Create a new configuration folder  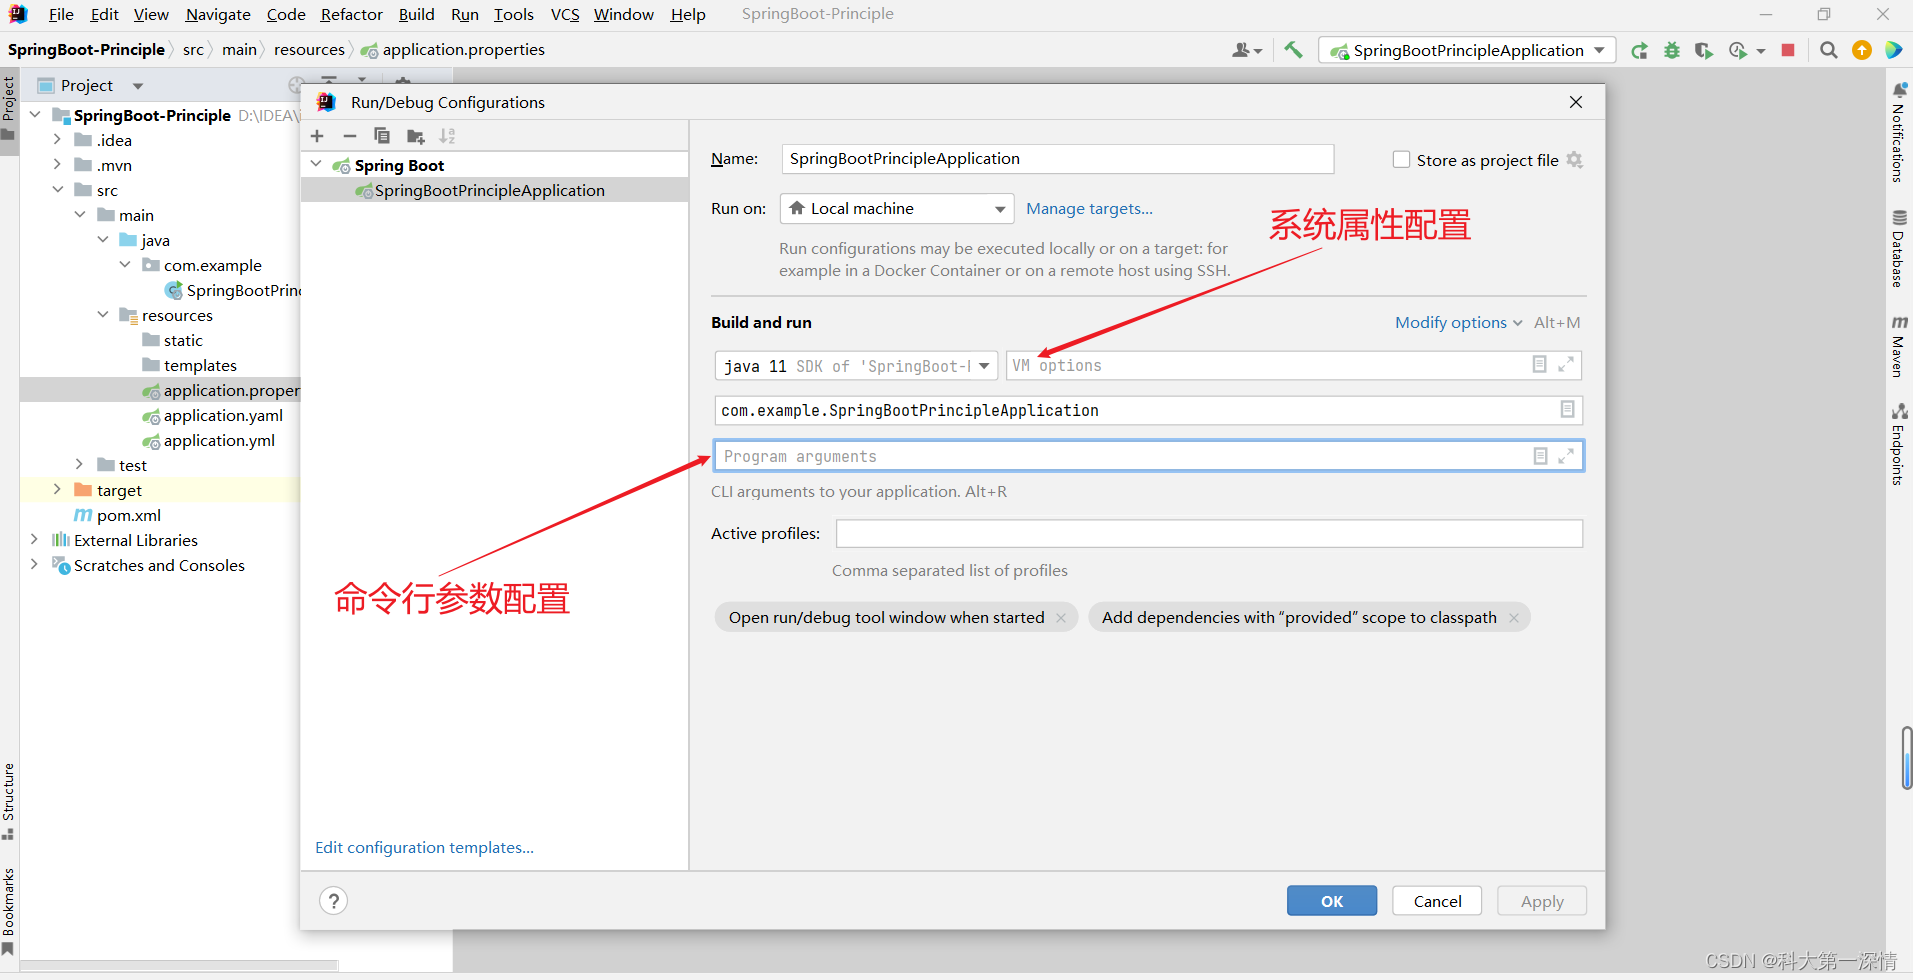tap(415, 136)
